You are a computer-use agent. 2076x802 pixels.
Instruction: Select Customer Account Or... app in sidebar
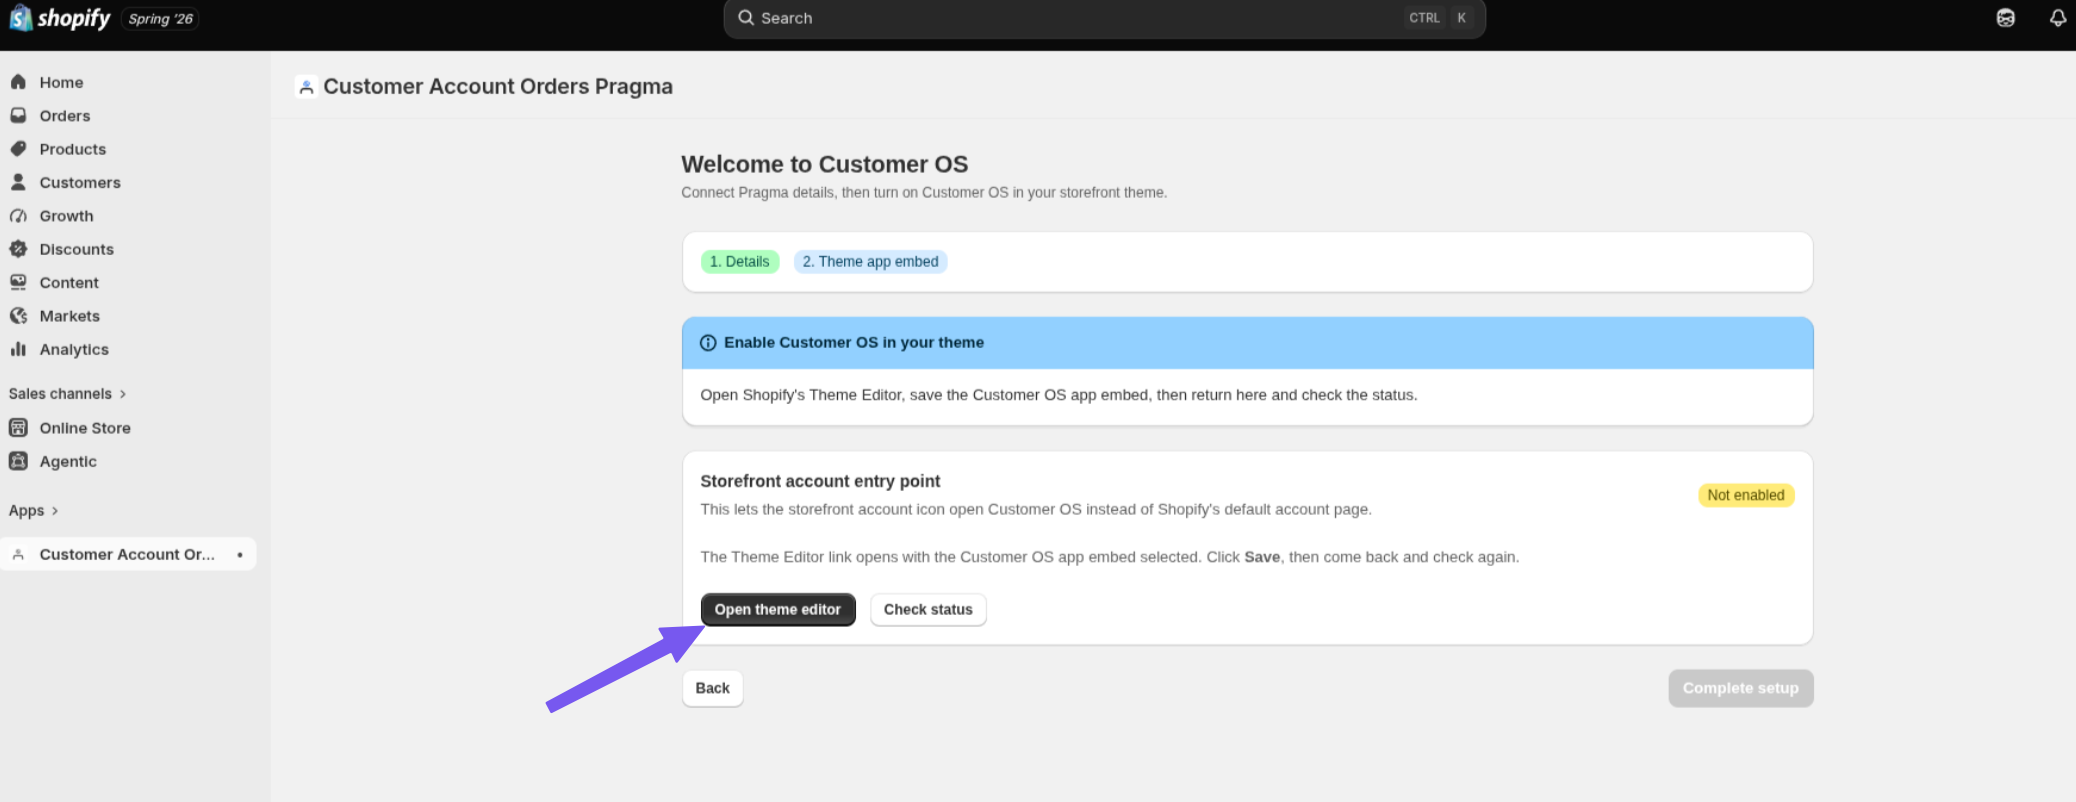[128, 554]
